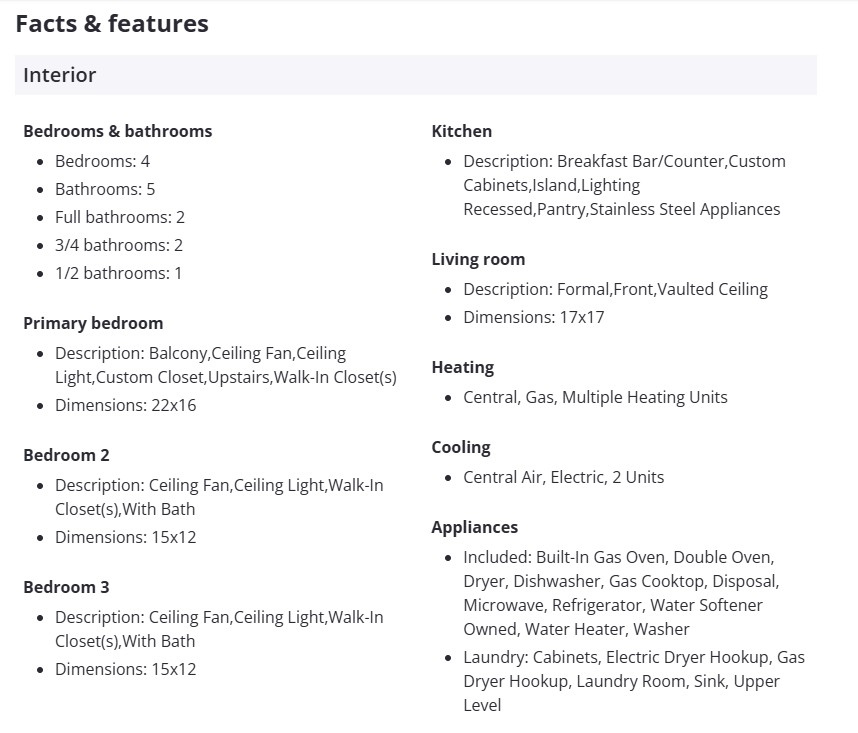
Task: Select the 3/4 bathrooms: 2 entry
Action: [x=119, y=245]
